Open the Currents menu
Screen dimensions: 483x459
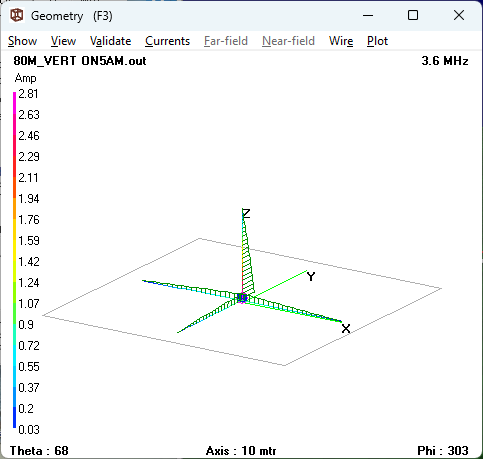[167, 41]
